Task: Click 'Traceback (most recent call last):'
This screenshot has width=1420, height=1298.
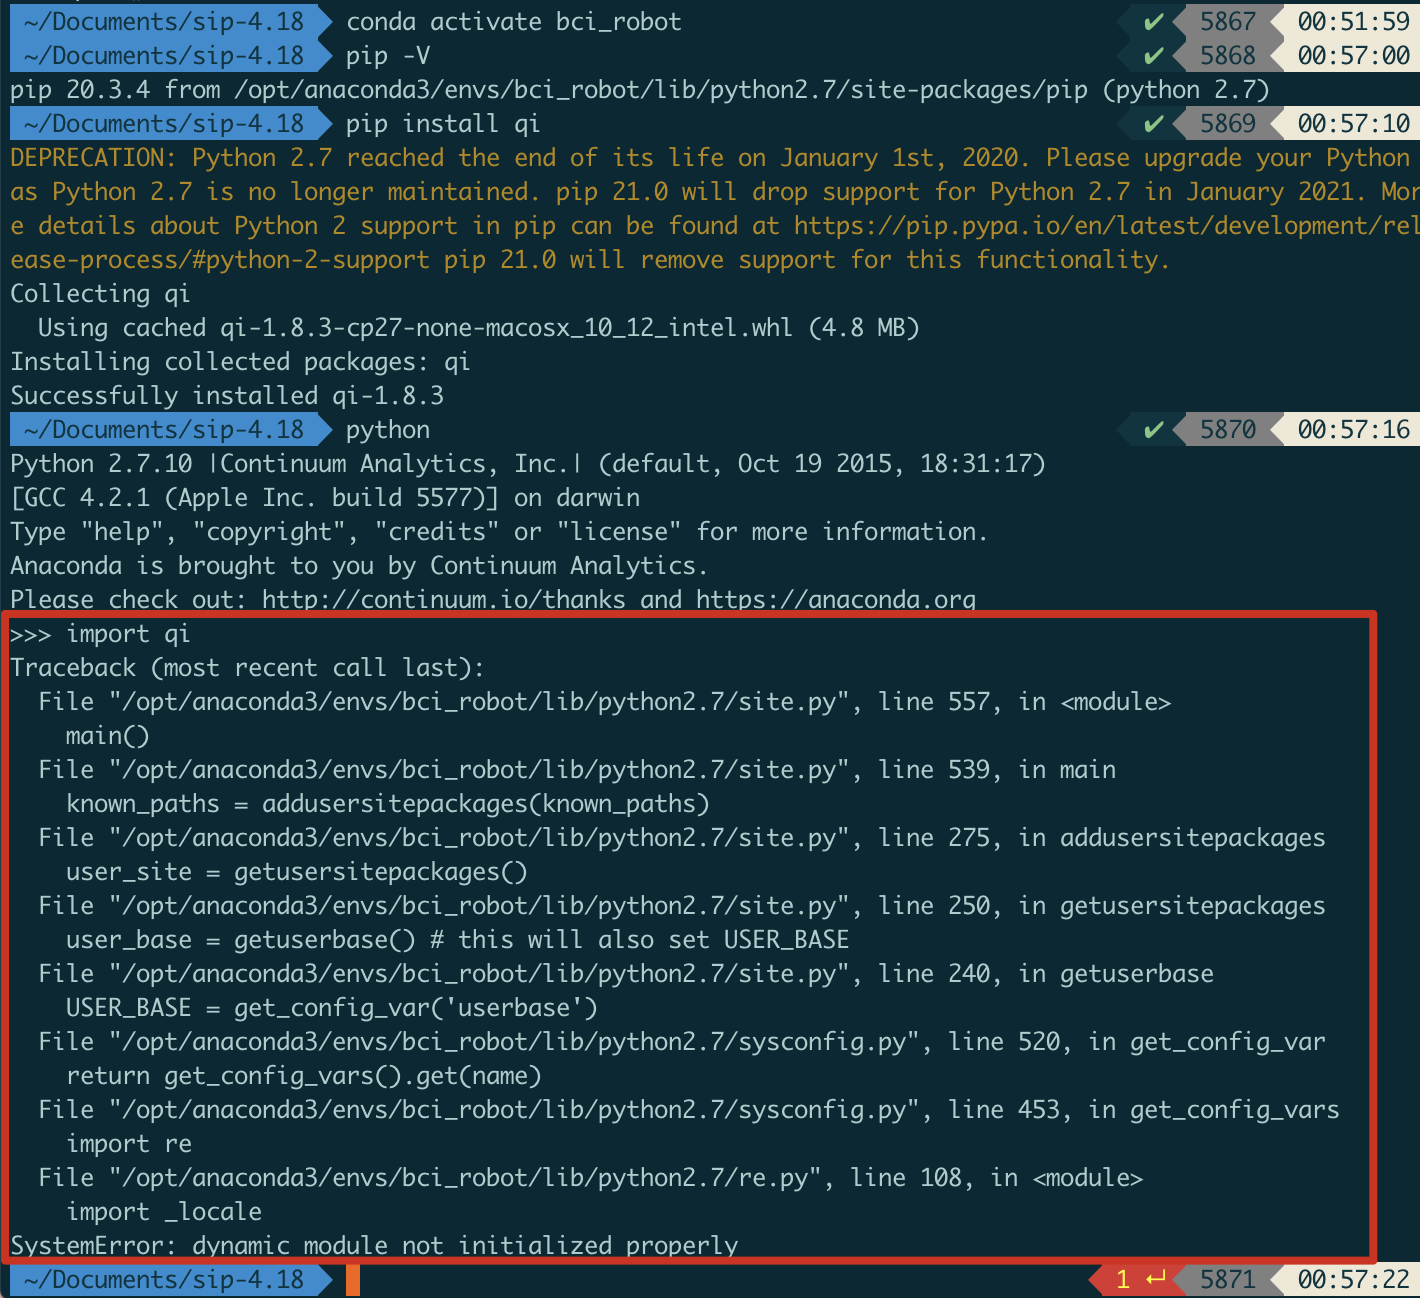Action: pos(247,667)
